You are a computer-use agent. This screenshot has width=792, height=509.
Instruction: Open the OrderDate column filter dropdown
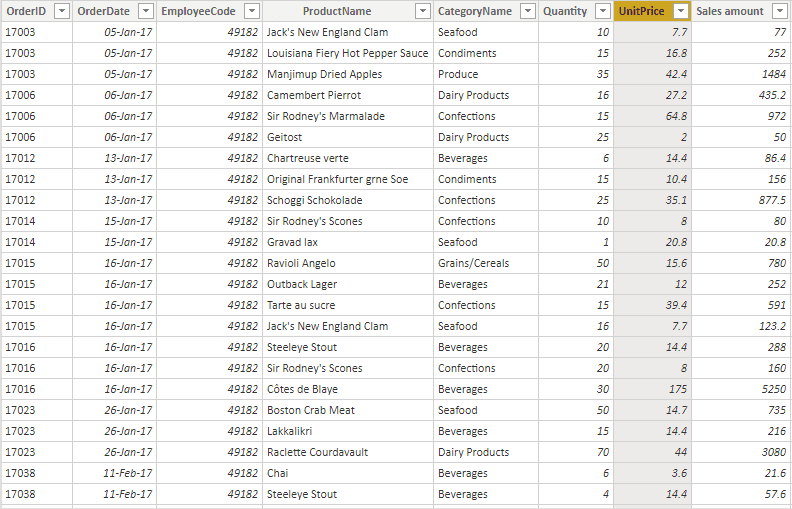pyautogui.click(x=145, y=11)
